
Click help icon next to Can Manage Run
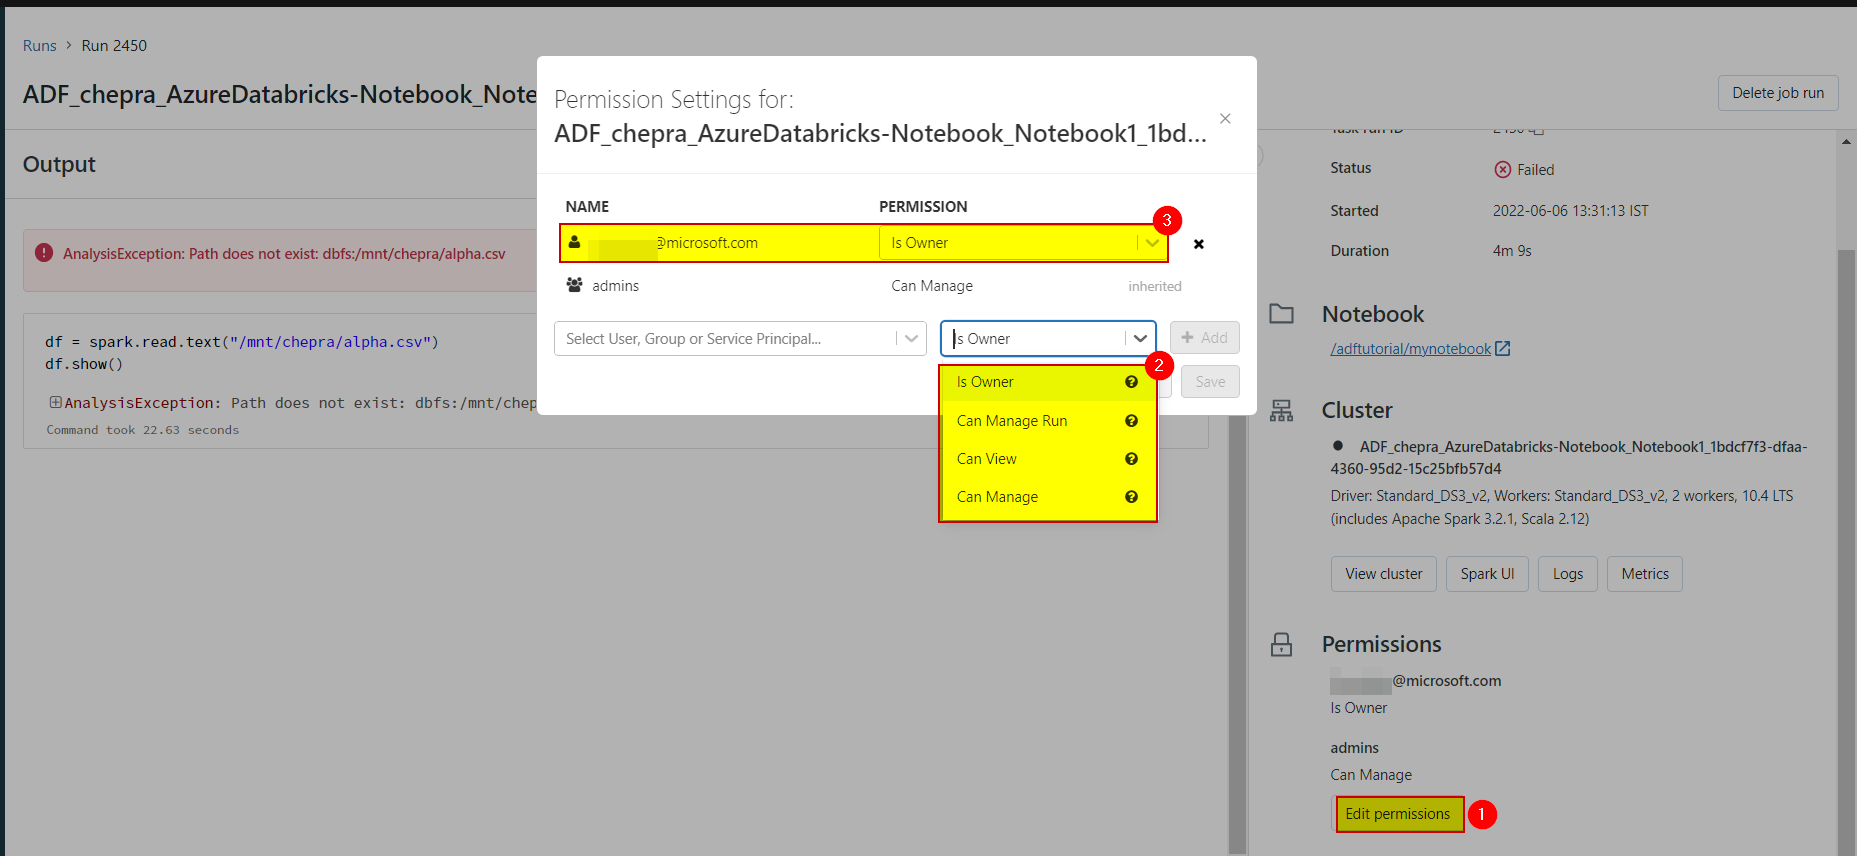[1131, 421]
